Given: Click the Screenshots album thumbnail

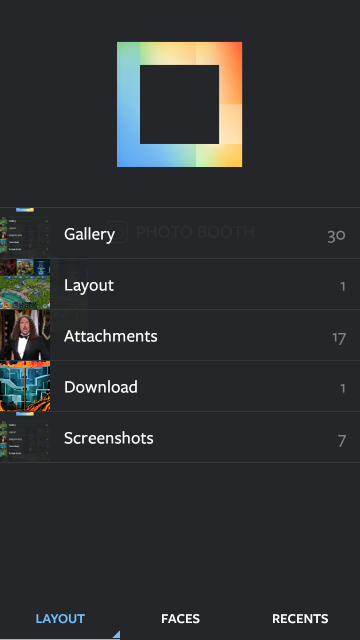Looking at the screenshot, I should pos(25,437).
